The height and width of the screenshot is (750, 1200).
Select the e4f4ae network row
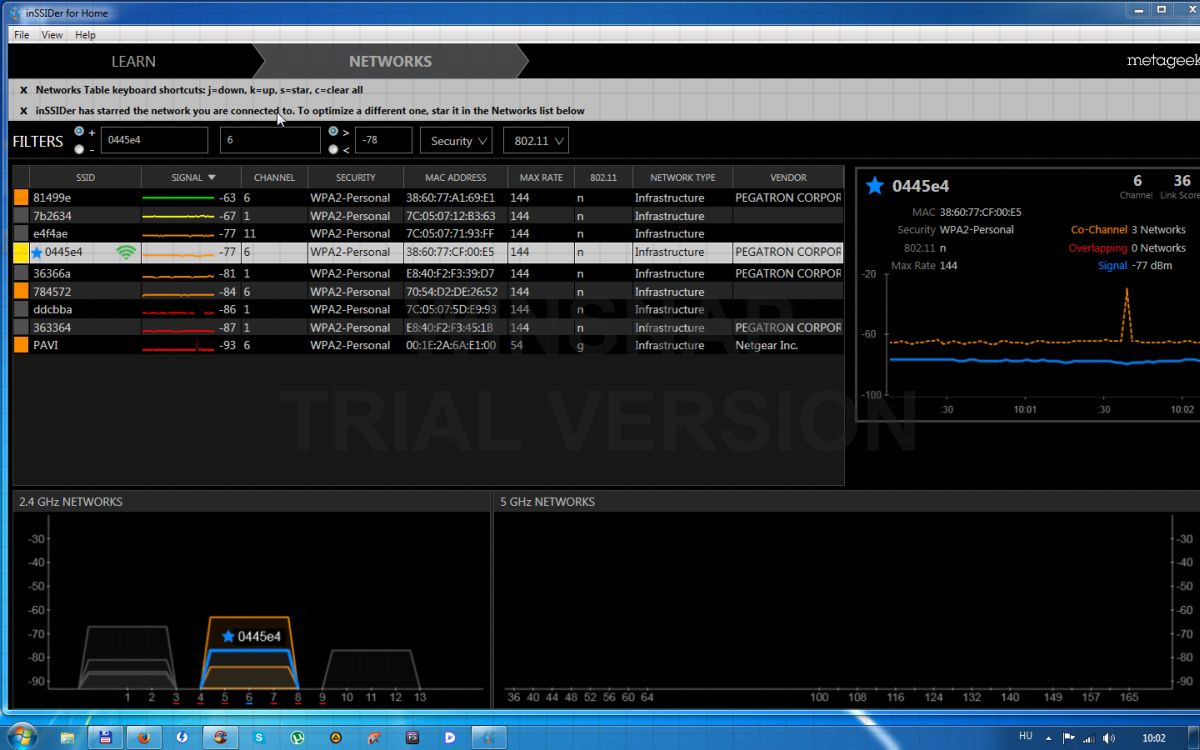point(428,234)
